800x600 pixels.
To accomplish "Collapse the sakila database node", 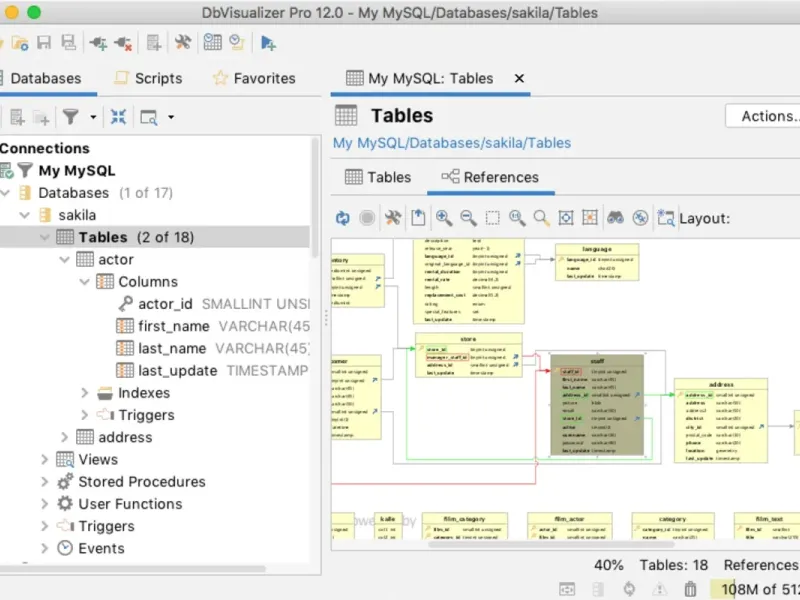I will click(23, 215).
